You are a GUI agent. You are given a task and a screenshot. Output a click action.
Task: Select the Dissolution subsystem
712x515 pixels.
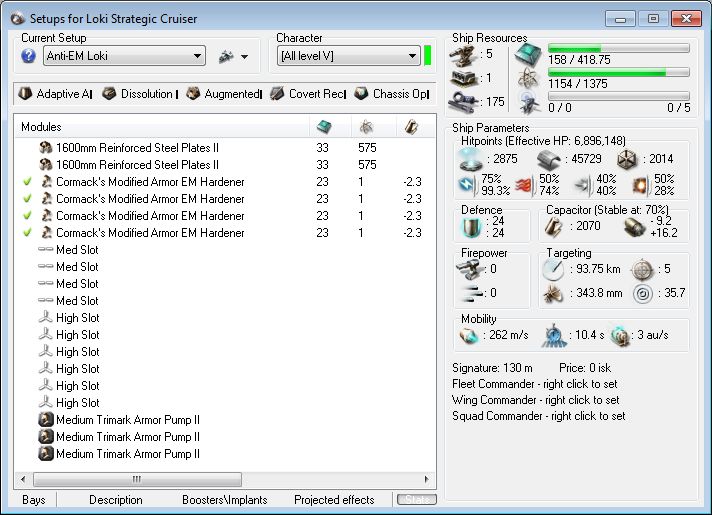coord(139,94)
